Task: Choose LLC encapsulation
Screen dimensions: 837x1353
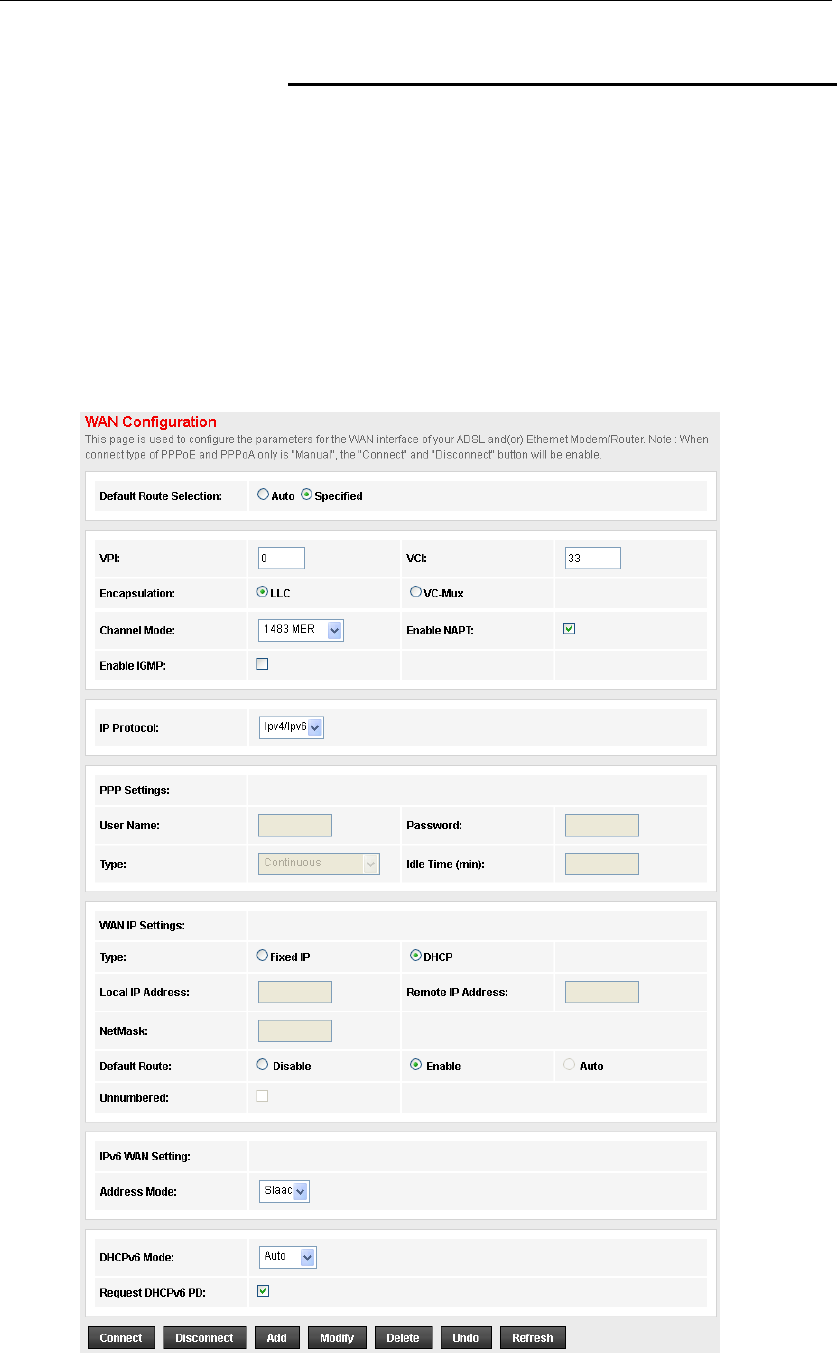Action: click(x=263, y=592)
